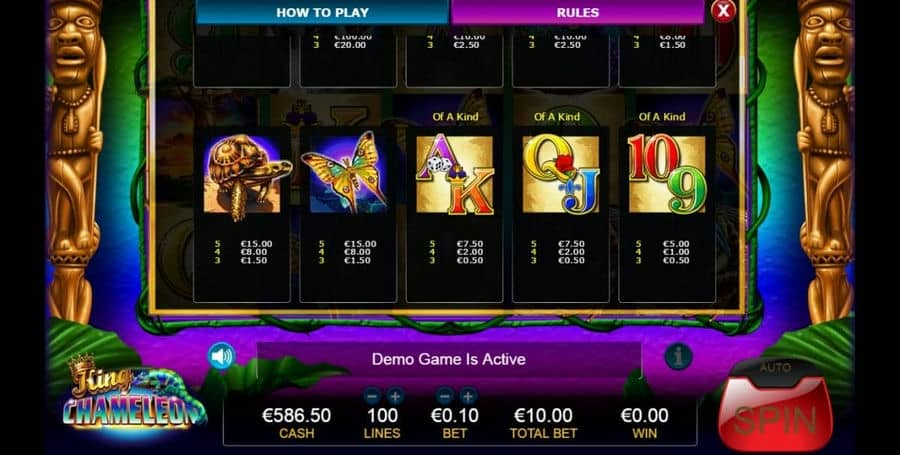Viewport: 900px width, 455px height.
Task: Open the info icon beside message bar
Action: pyautogui.click(x=678, y=356)
